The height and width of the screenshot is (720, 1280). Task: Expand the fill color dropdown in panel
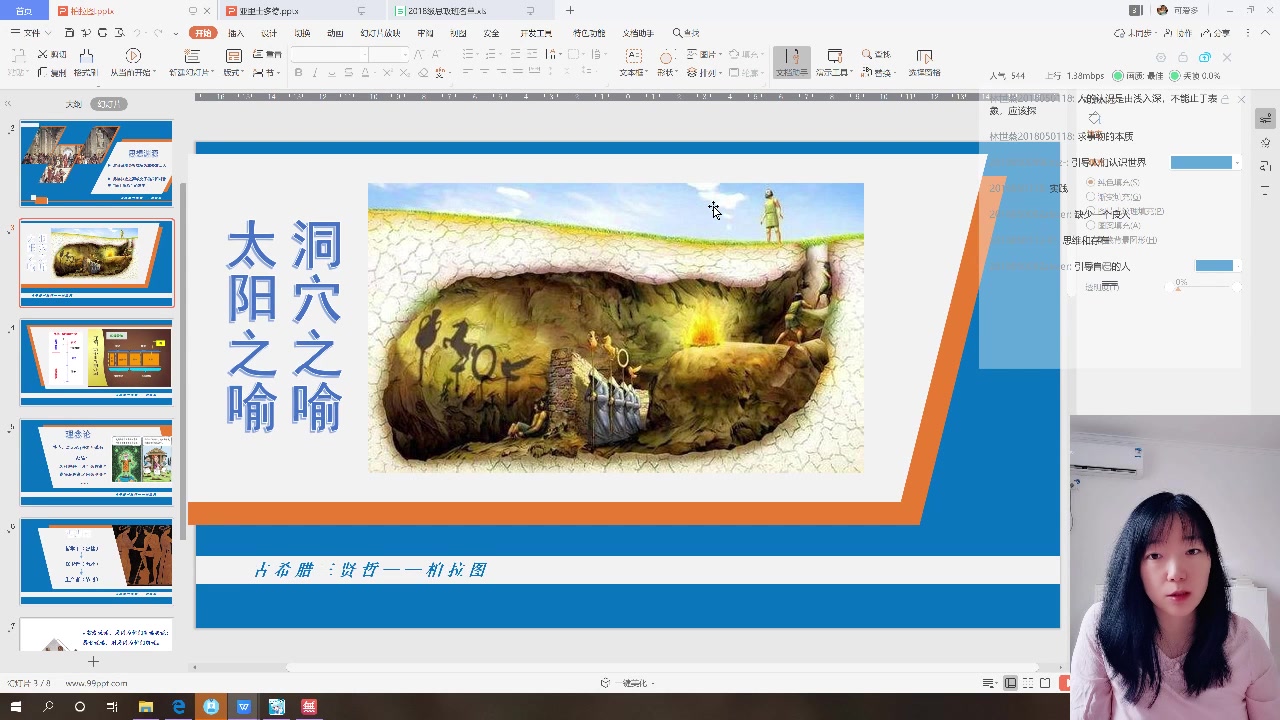pos(1237,162)
